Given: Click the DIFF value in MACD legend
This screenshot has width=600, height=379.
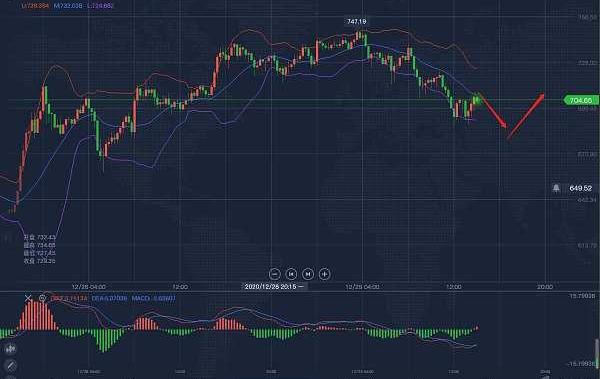Looking at the screenshot, I should click(x=69, y=298).
